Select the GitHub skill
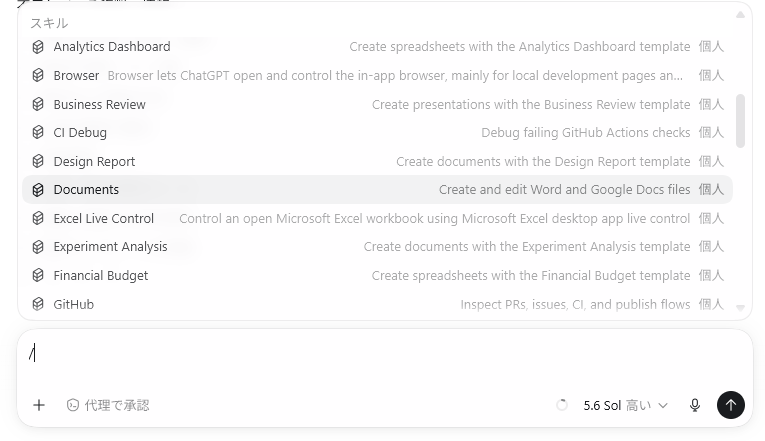The image size is (765, 441). coord(377,304)
